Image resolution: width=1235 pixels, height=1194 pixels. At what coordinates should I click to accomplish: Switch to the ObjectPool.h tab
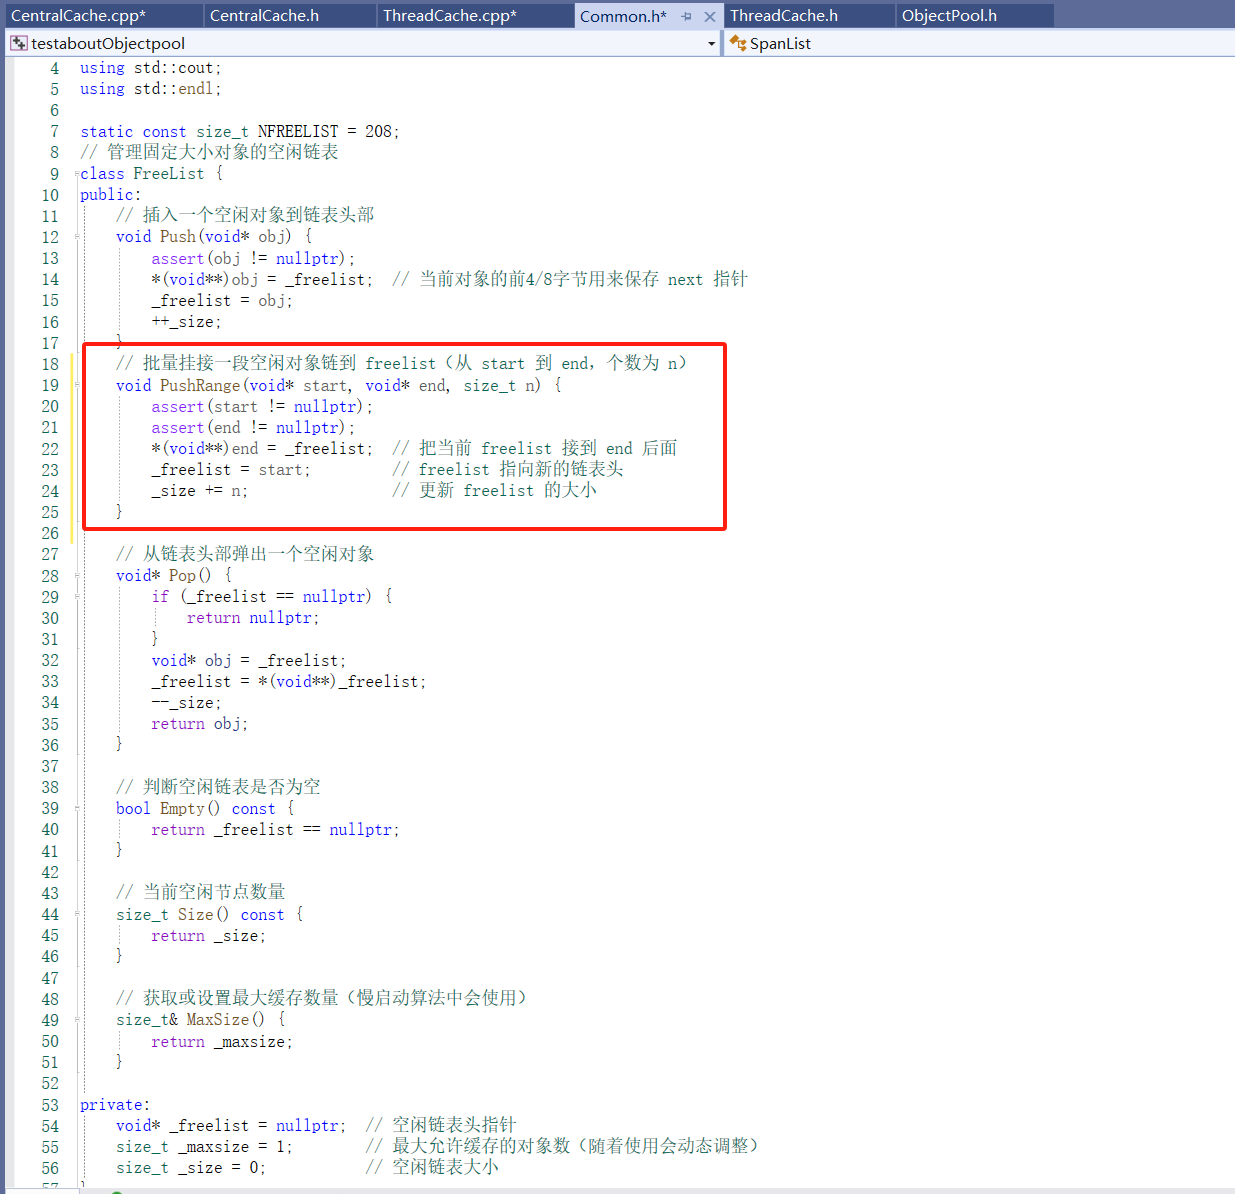click(949, 15)
